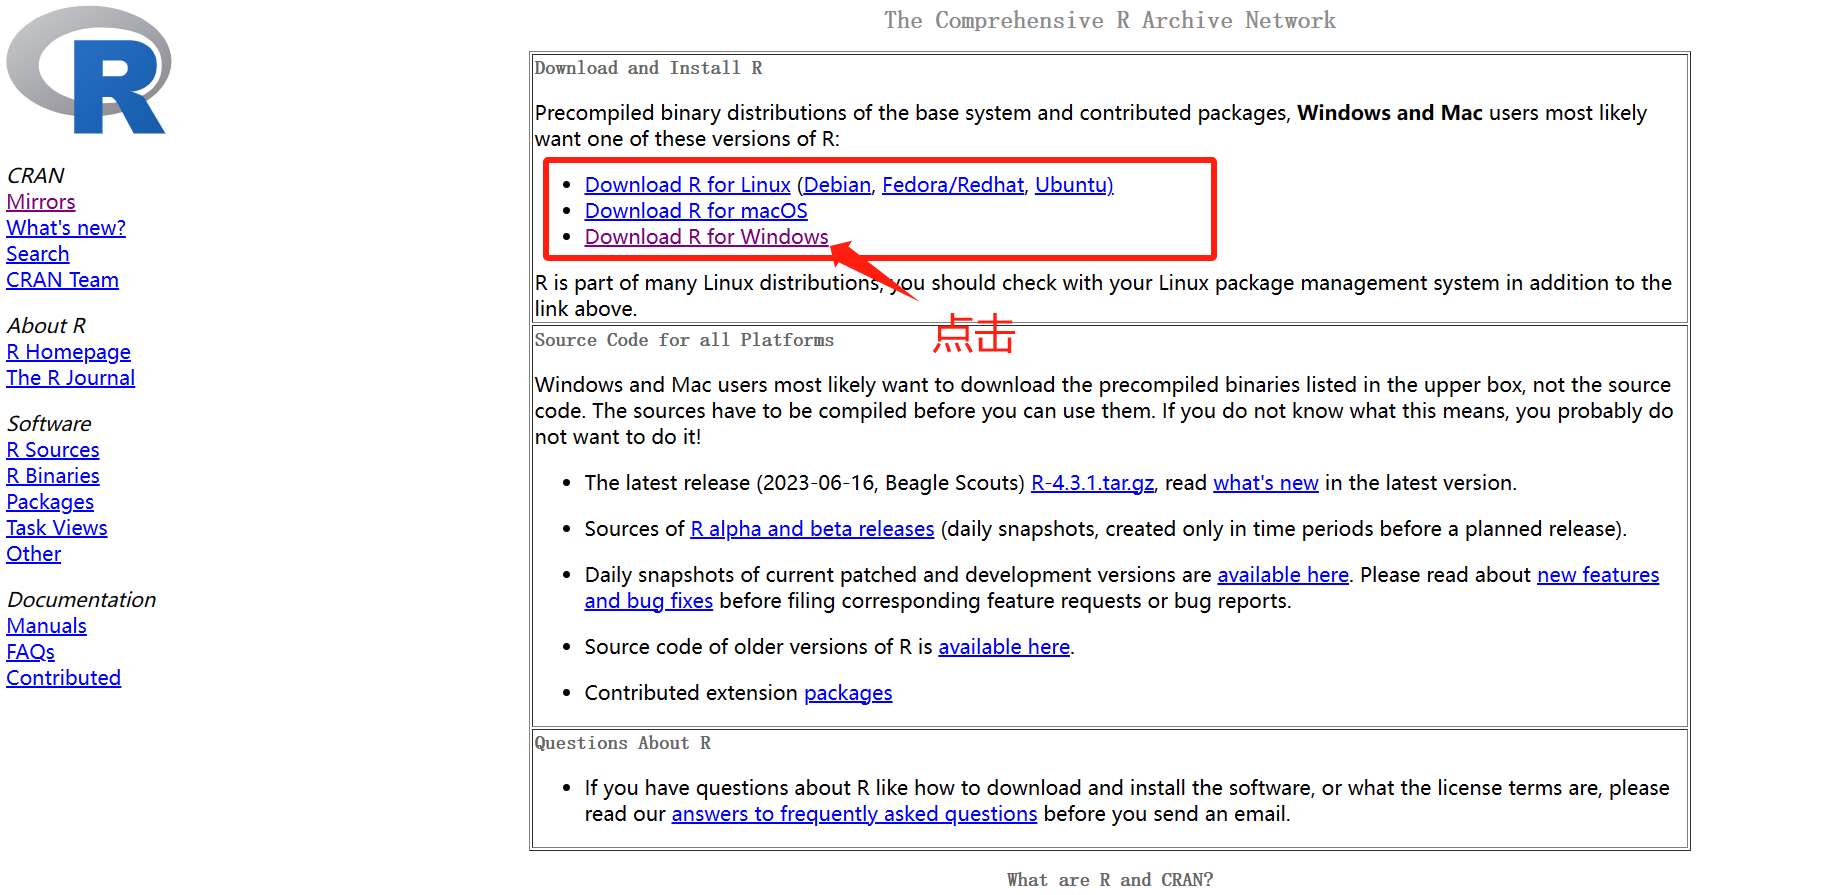This screenshot has height=895, width=1833.
Task: Open What's new? in sidebar
Action: [66, 228]
